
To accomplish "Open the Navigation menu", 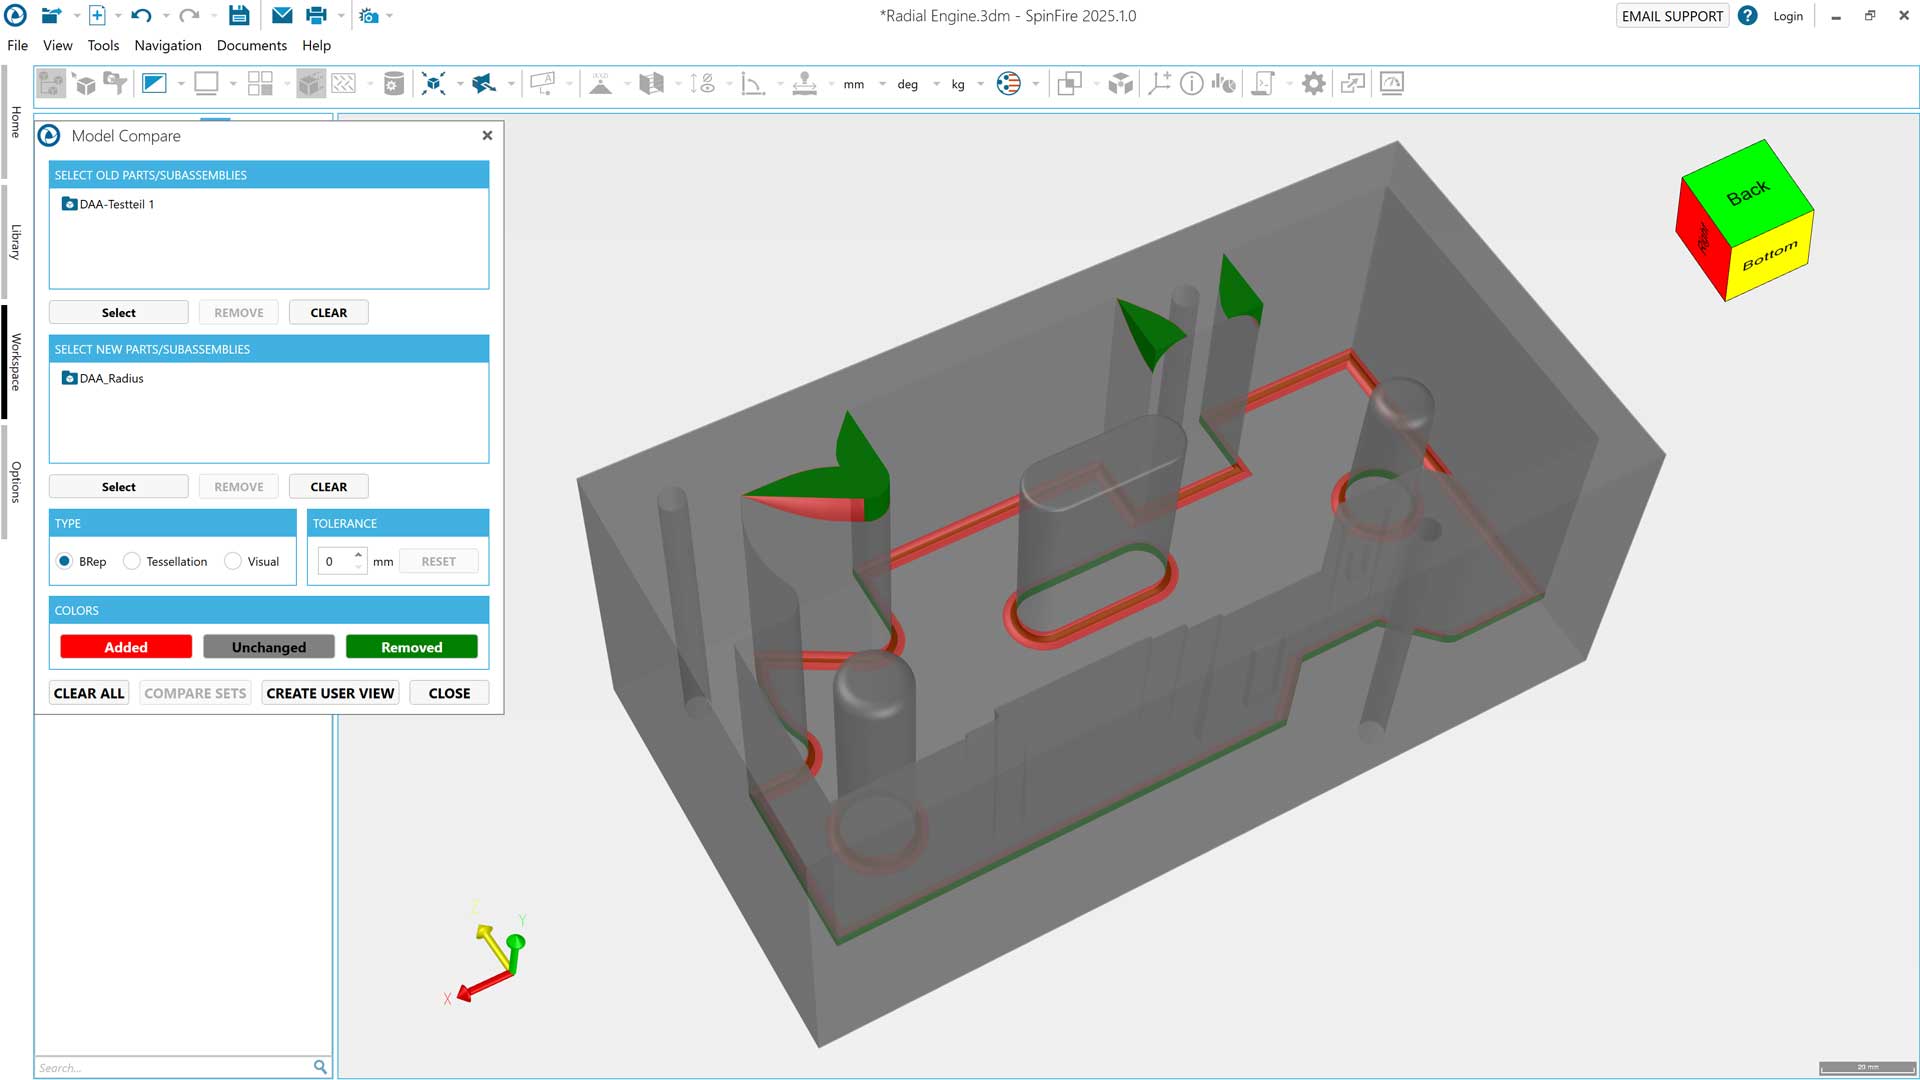I will (x=168, y=46).
